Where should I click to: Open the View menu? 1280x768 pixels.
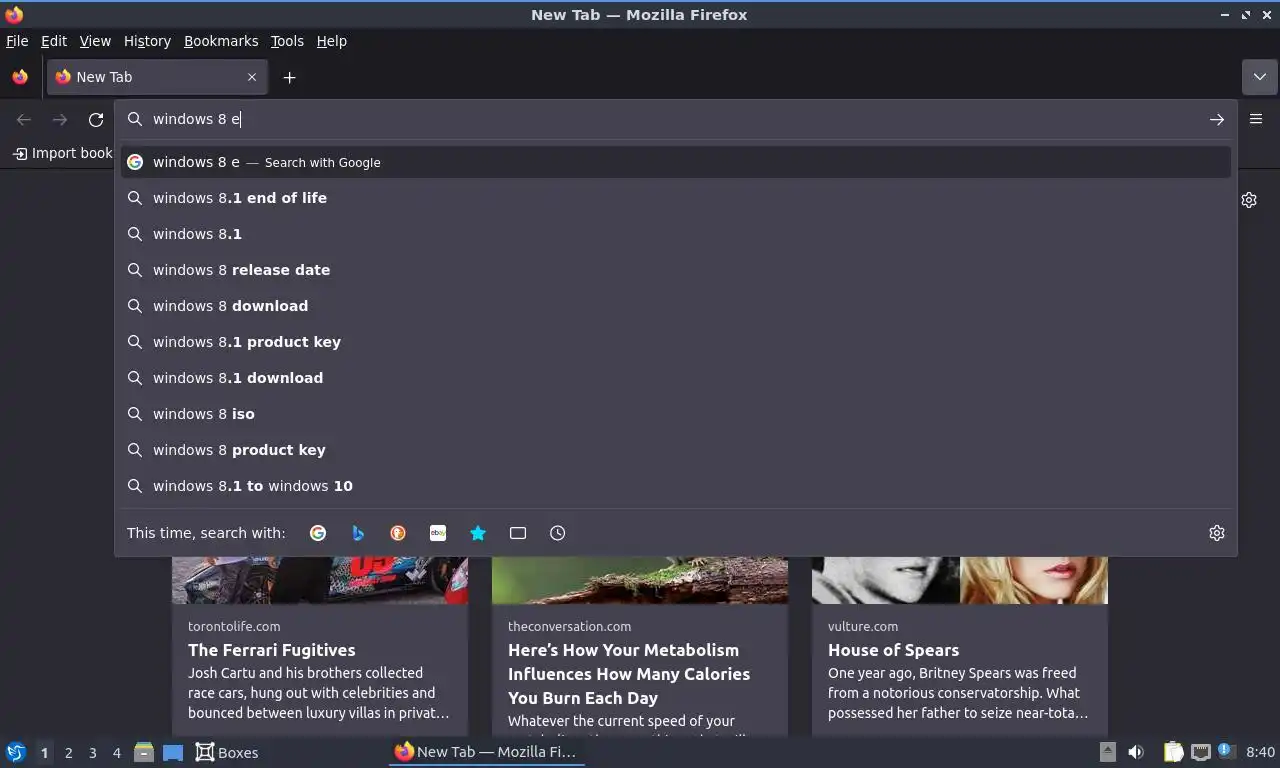(95, 41)
